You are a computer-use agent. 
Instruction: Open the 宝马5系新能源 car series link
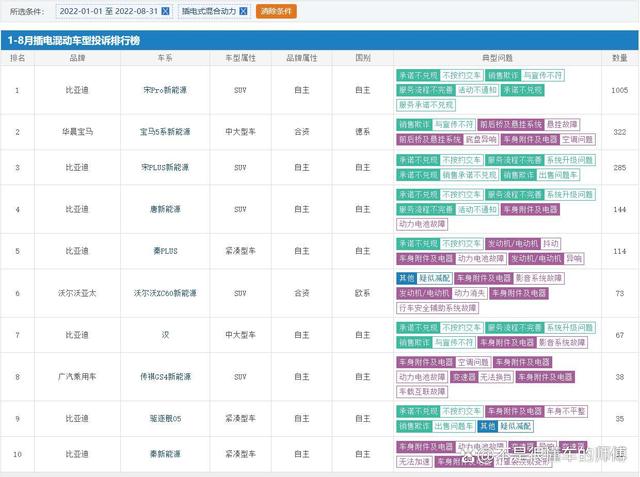[165, 132]
